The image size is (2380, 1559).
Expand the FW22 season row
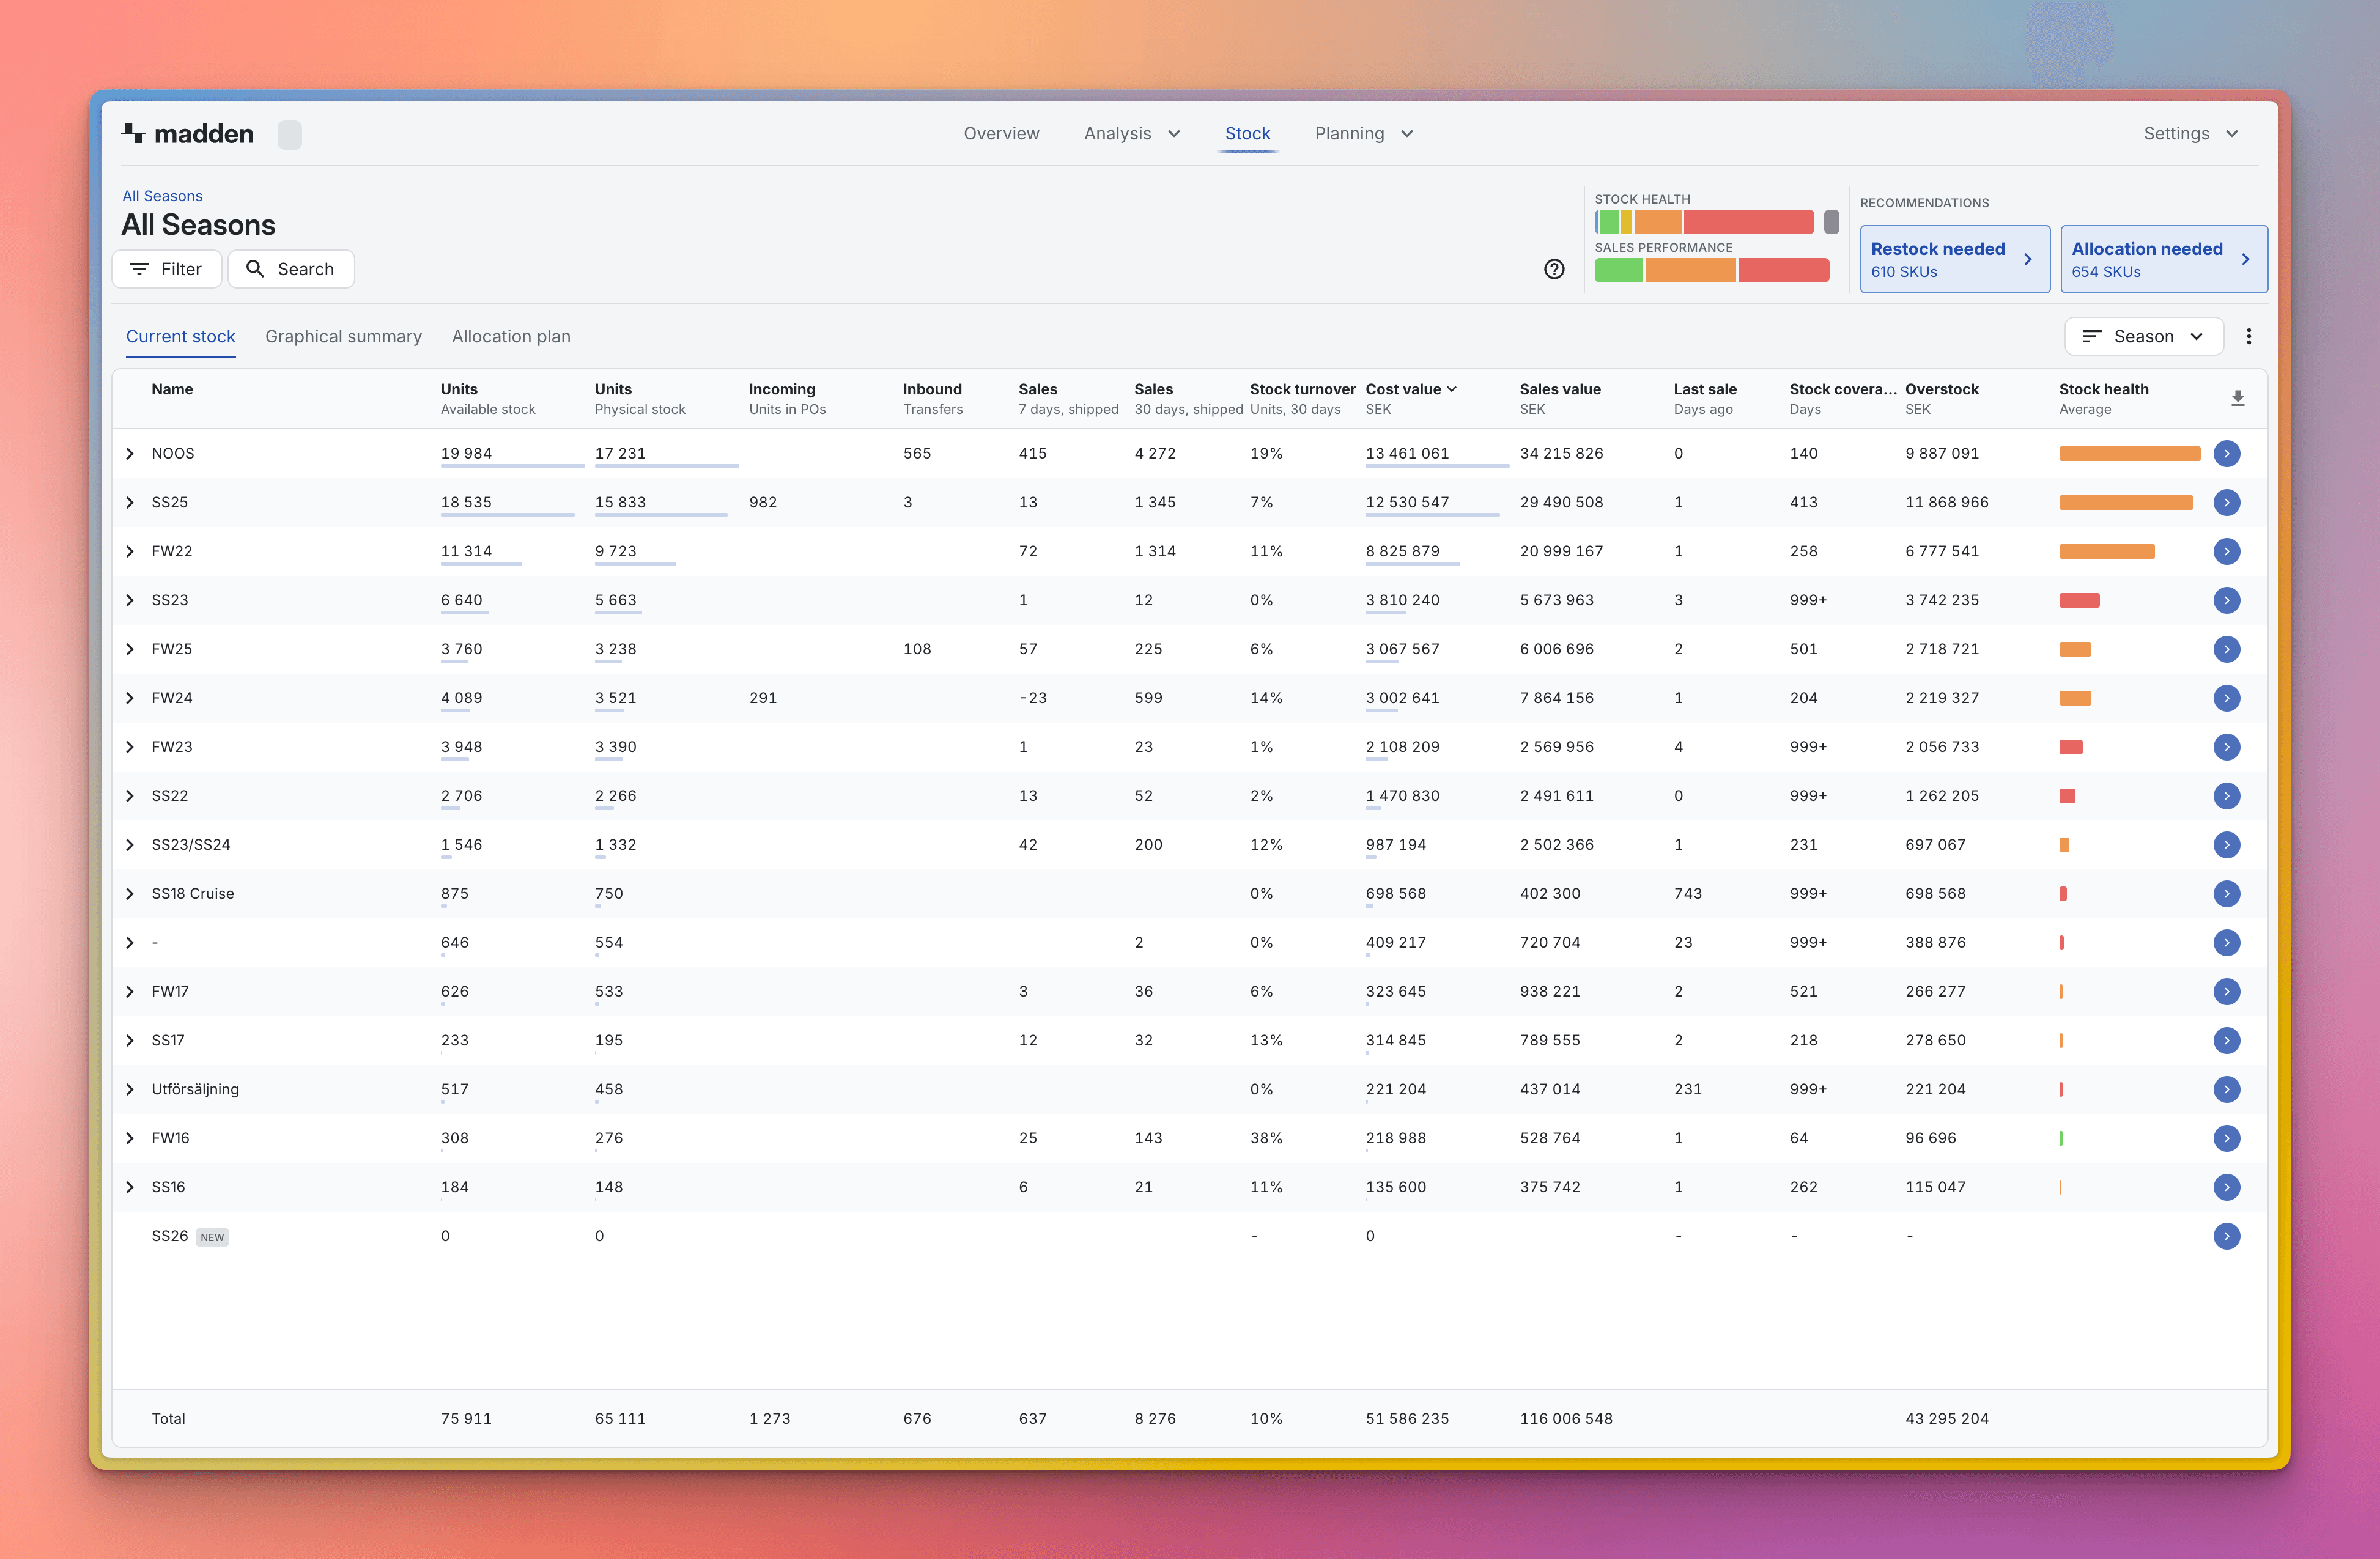pyautogui.click(x=130, y=552)
